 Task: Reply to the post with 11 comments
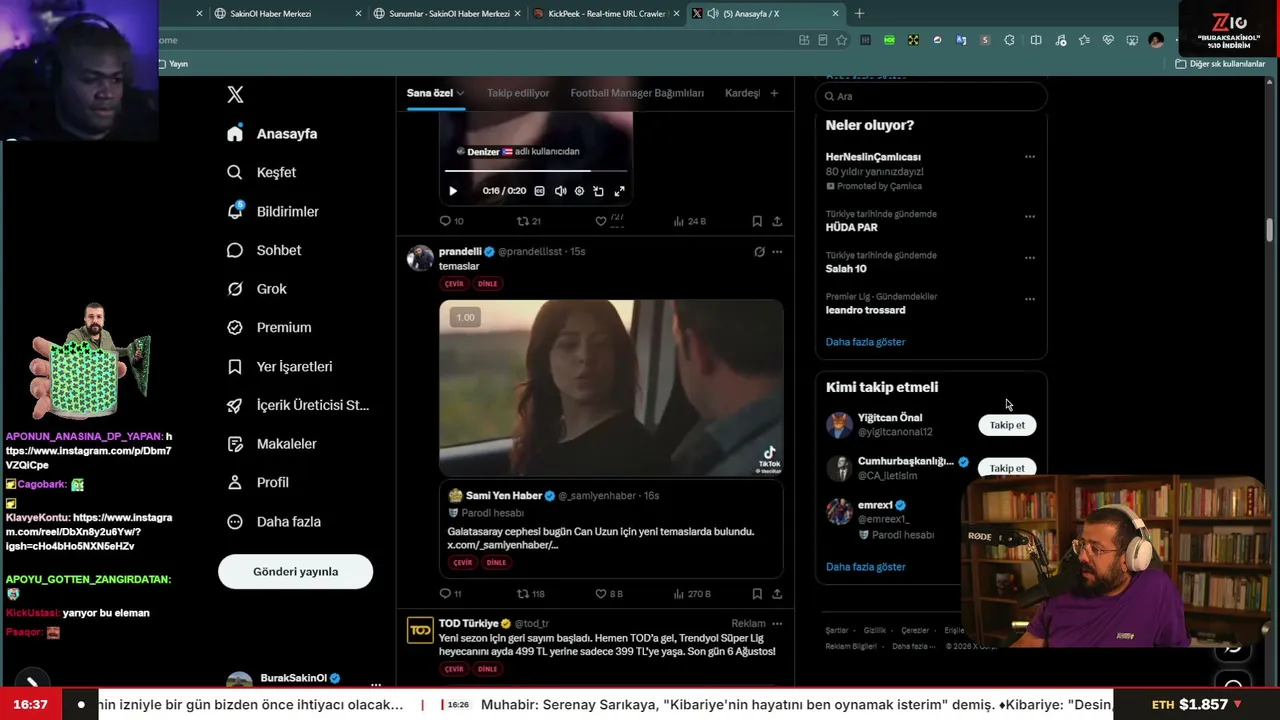tap(451, 594)
